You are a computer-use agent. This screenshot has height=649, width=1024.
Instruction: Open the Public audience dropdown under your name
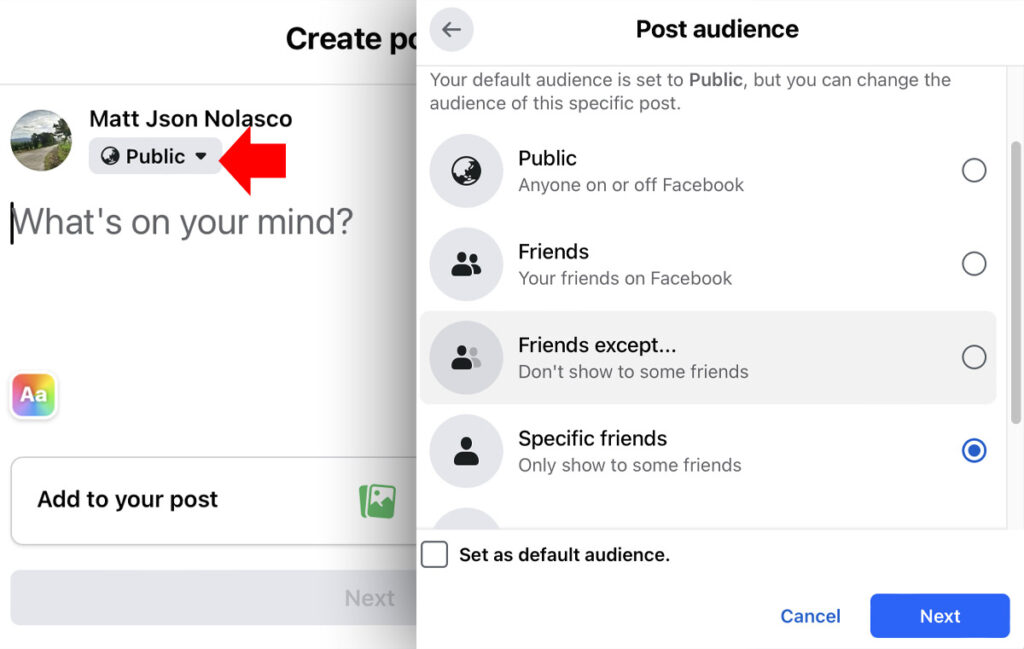(155, 156)
